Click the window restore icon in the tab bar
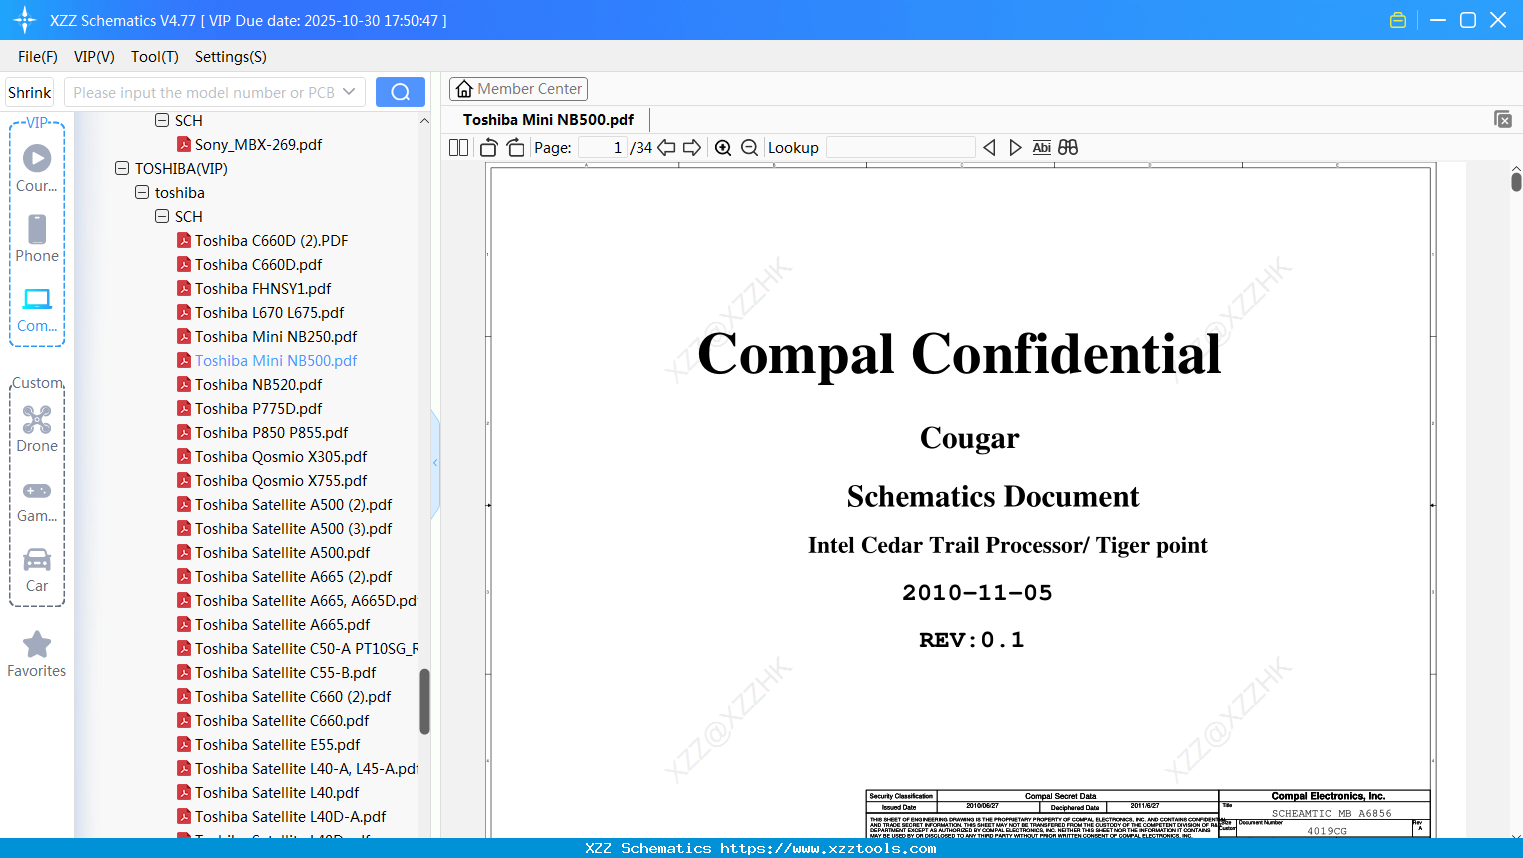 pos(1503,119)
